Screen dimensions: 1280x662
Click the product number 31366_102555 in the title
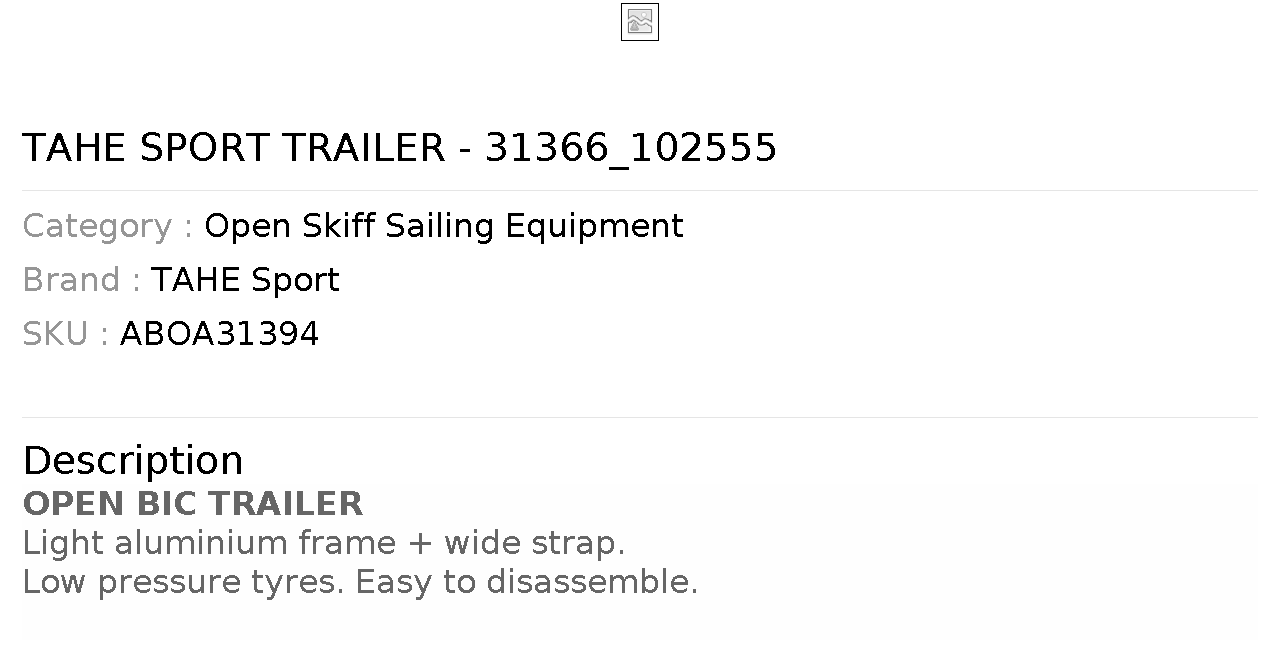pyautogui.click(x=631, y=148)
